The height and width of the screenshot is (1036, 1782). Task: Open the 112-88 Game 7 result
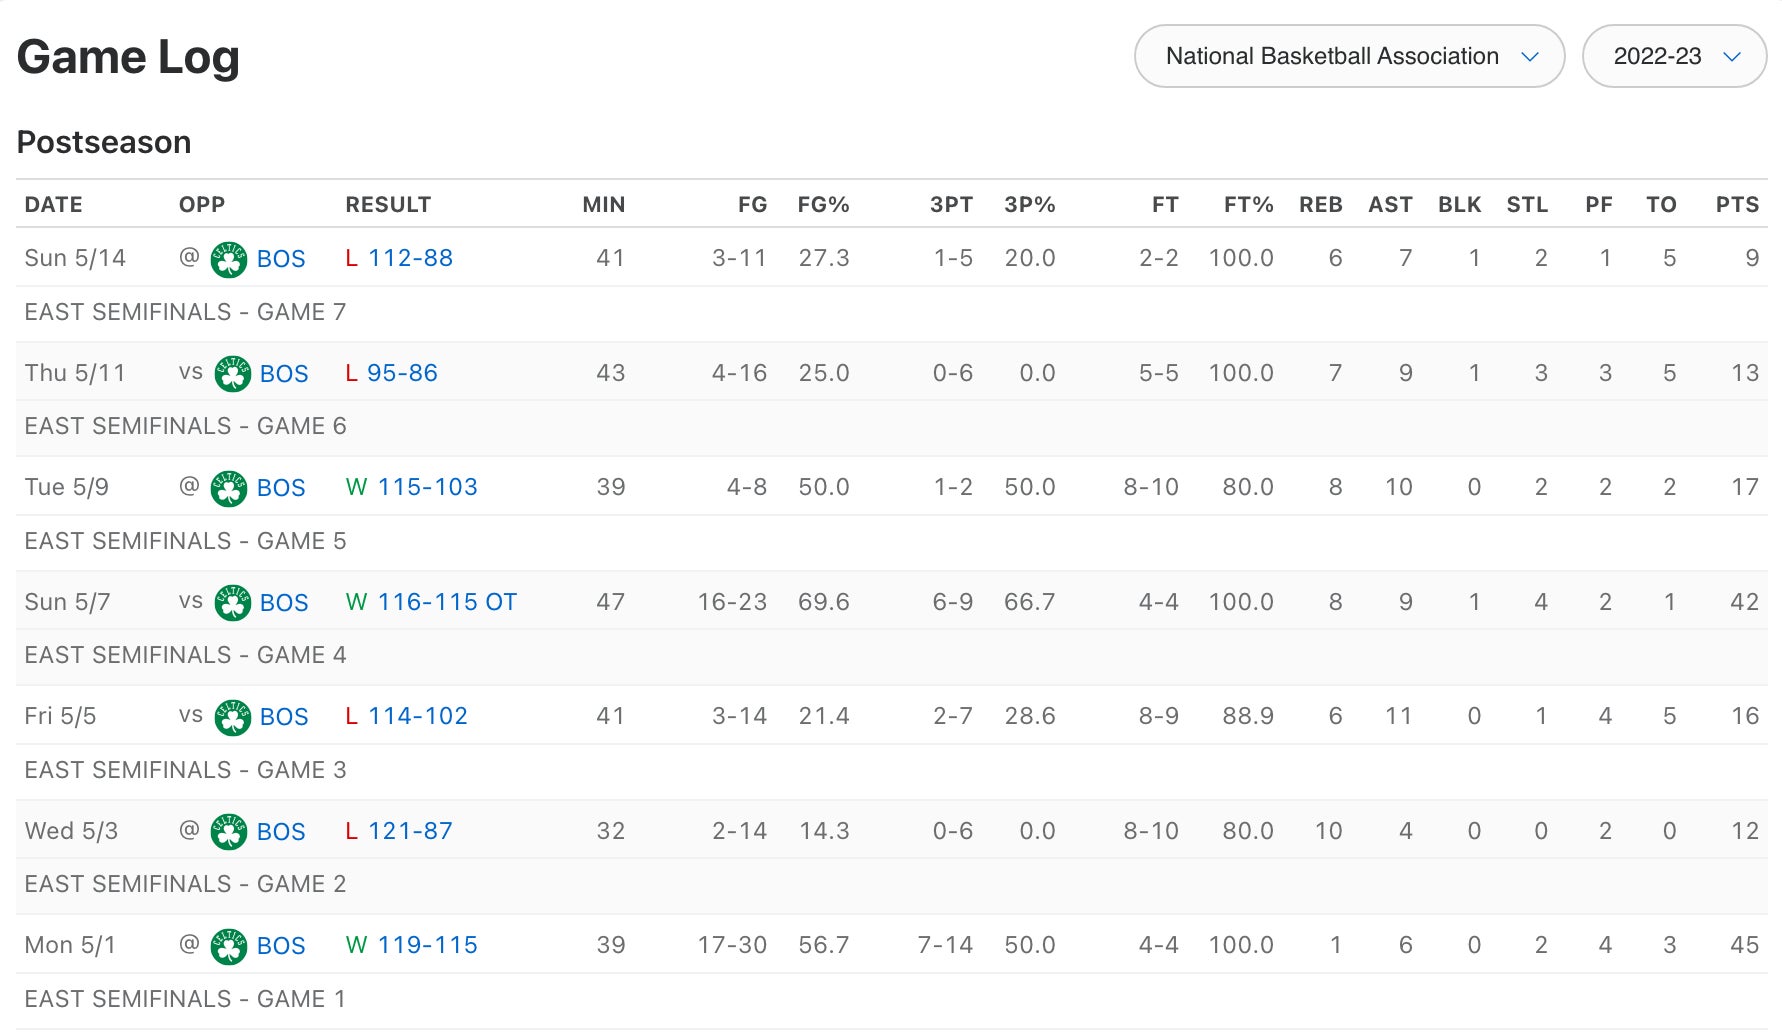(x=410, y=258)
